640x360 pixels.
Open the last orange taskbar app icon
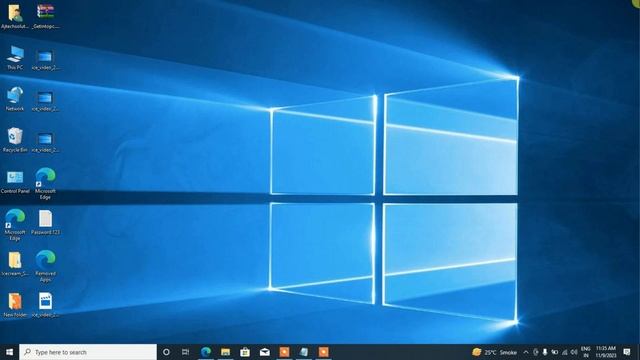coord(324,352)
